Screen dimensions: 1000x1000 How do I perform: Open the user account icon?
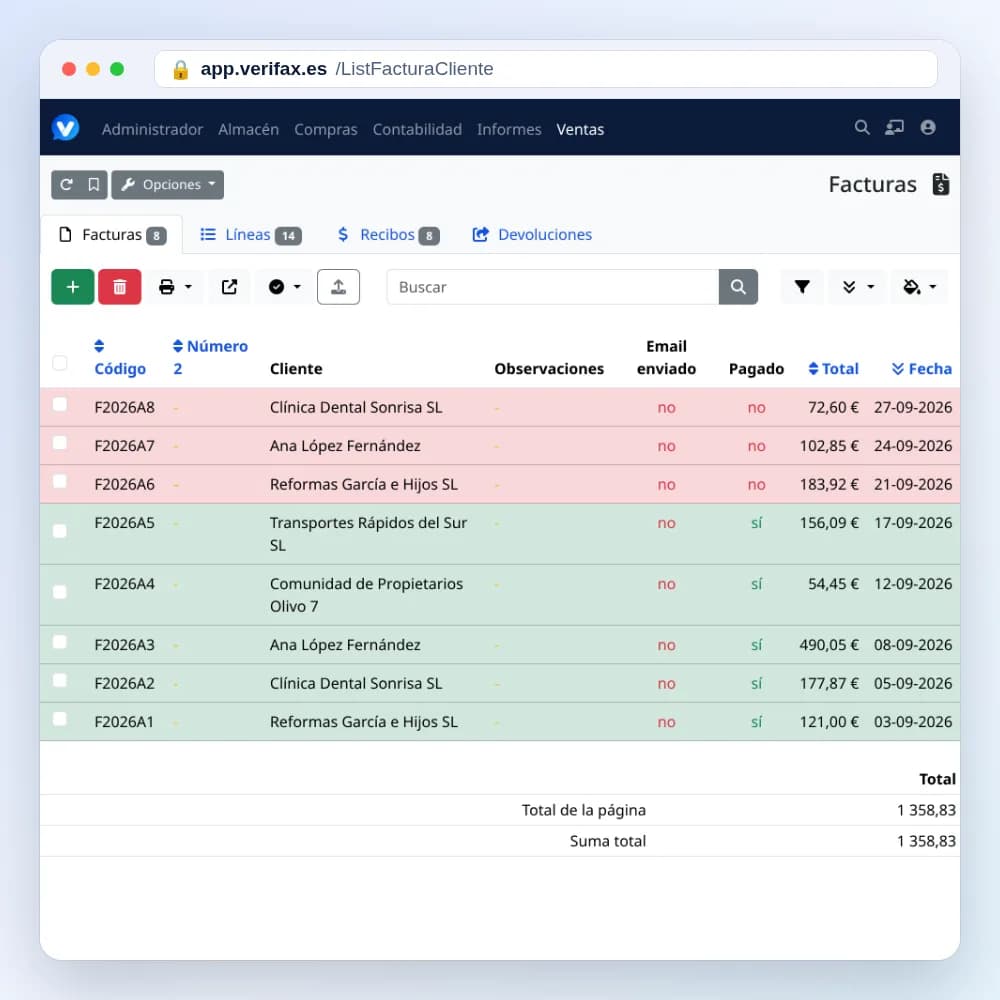[x=928, y=128]
